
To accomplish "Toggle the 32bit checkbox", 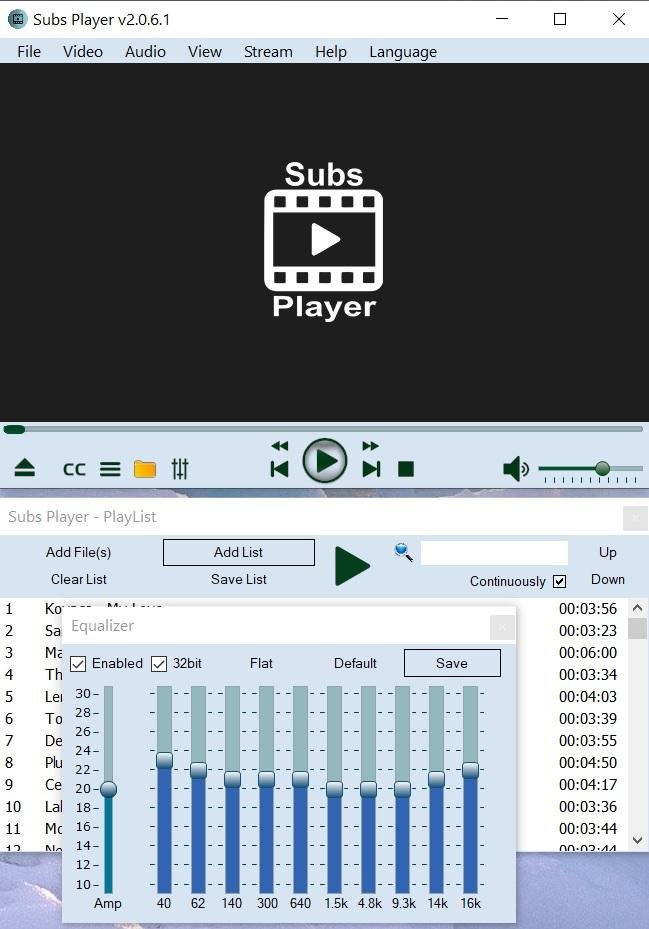I will click(x=159, y=664).
